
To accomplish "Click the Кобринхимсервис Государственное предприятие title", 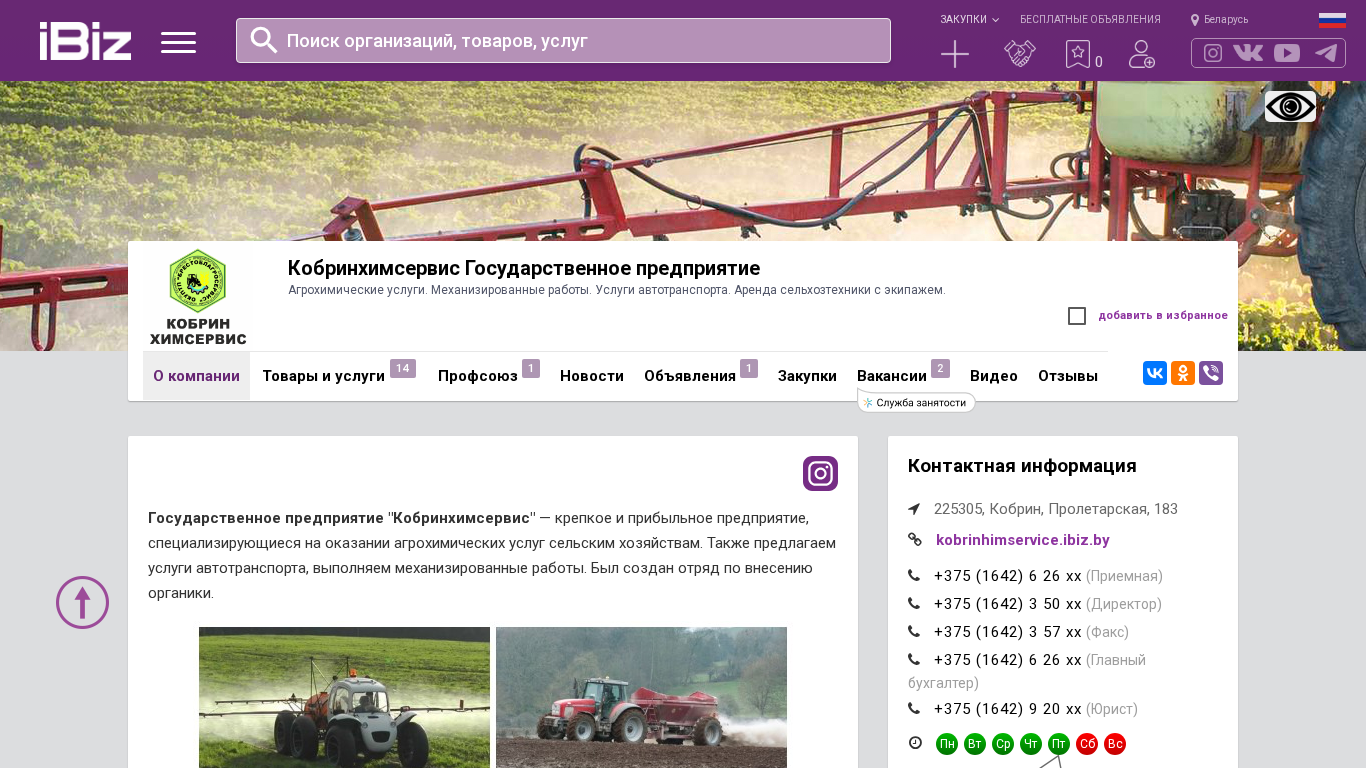I will click(524, 268).
